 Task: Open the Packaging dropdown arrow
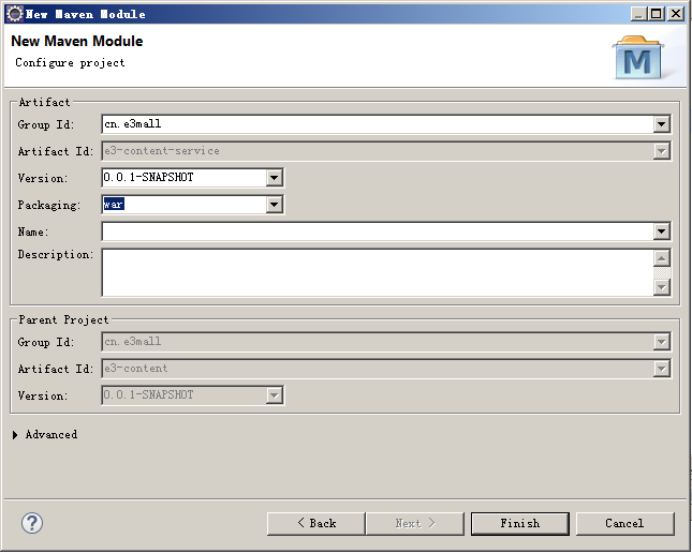(x=274, y=205)
